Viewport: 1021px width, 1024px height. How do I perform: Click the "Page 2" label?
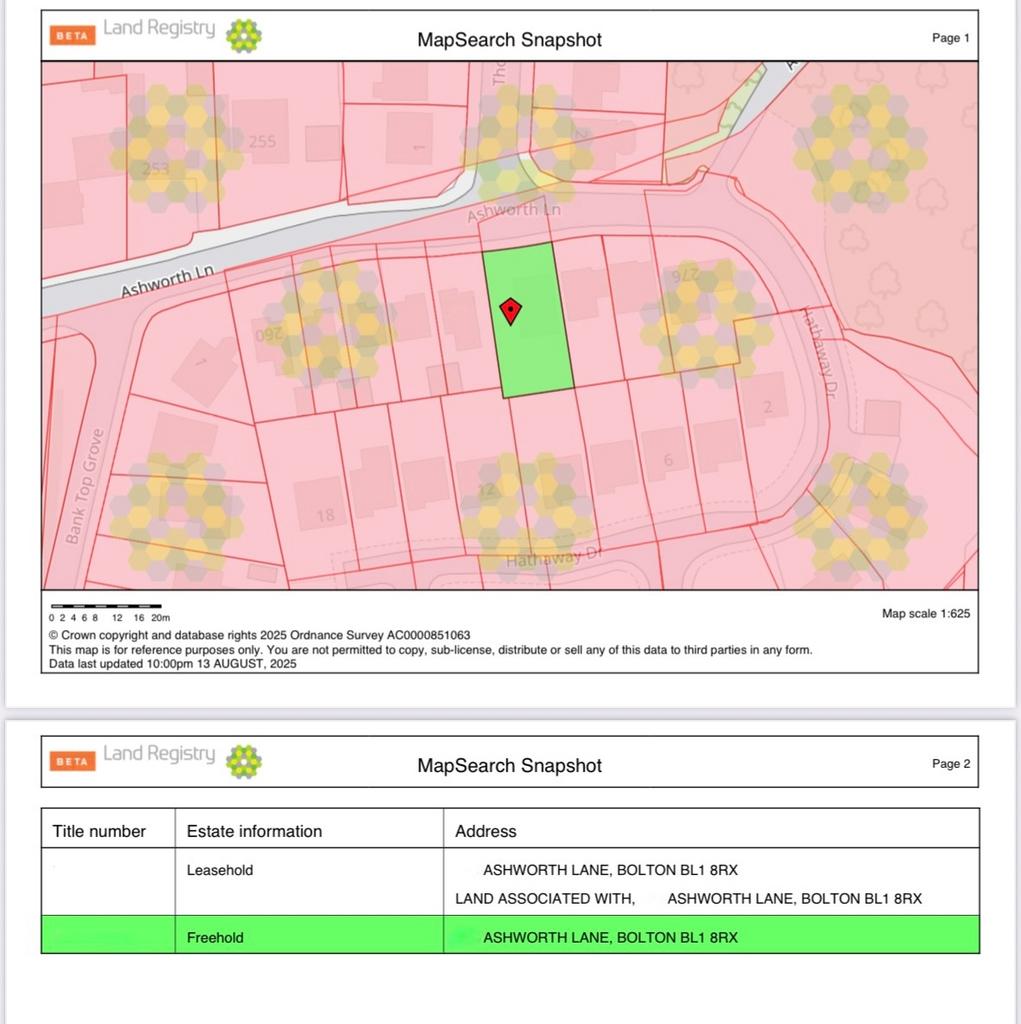pyautogui.click(x=951, y=764)
